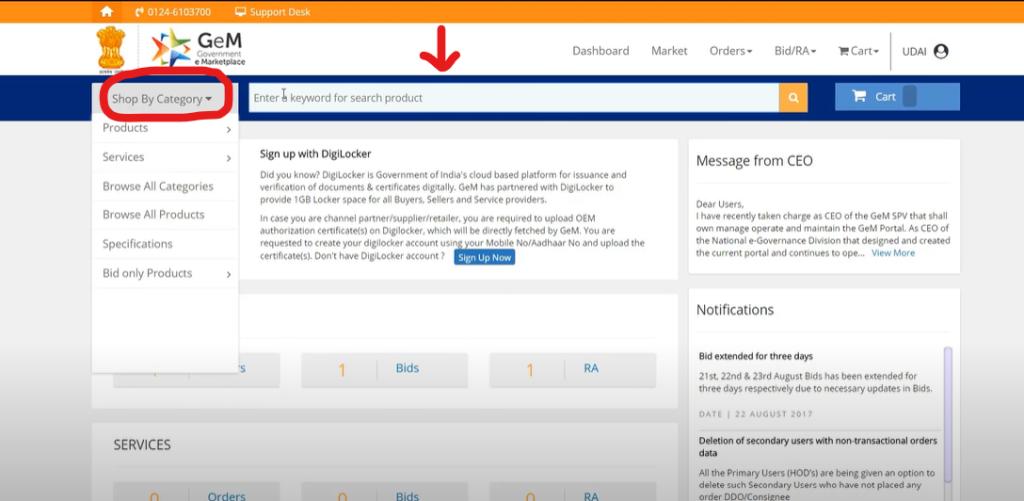
Task: Expand the Bid only Products submenu
Action: pyautogui.click(x=165, y=273)
